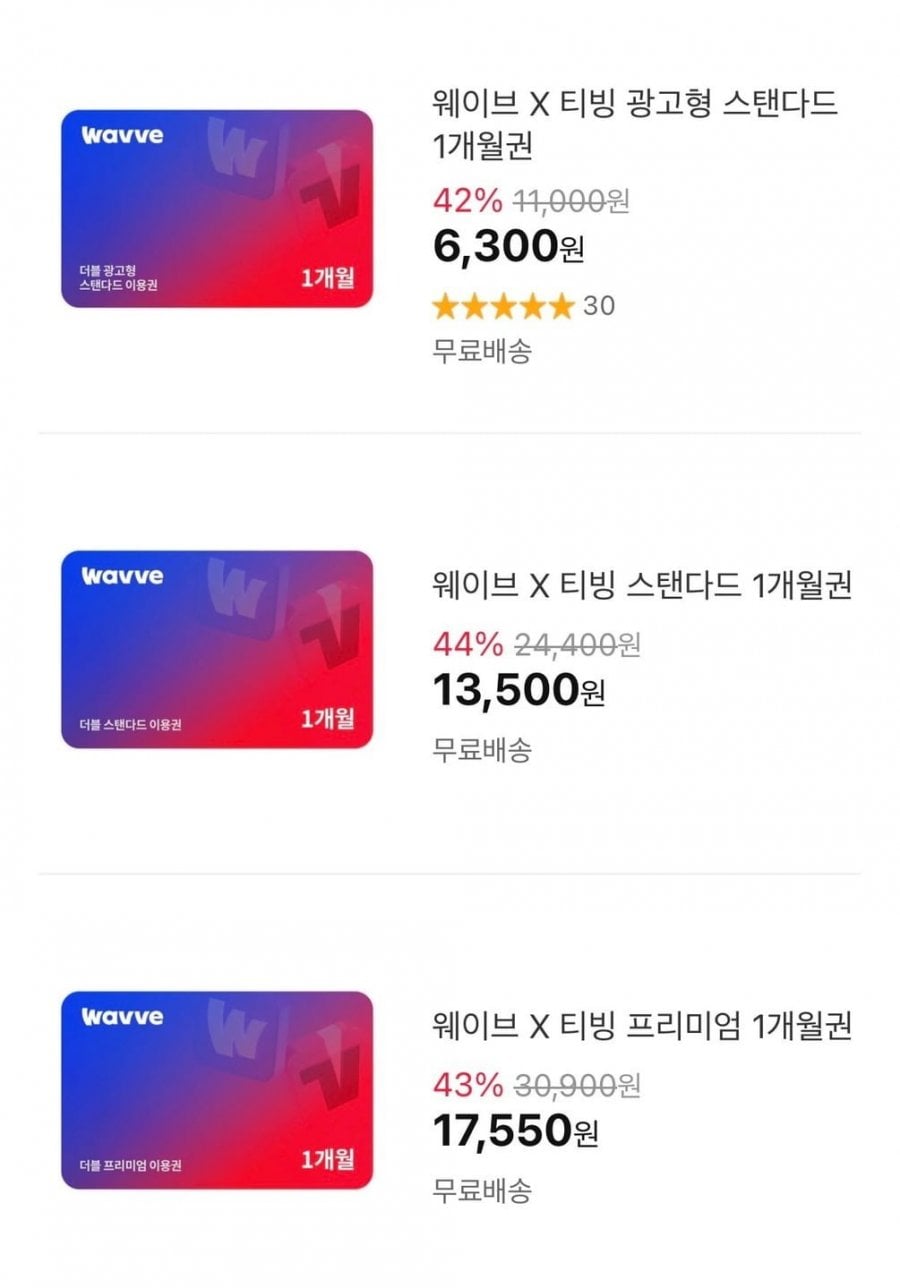This screenshot has width=900, height=1288.
Task: Click the 44% discount label
Action: (467, 645)
